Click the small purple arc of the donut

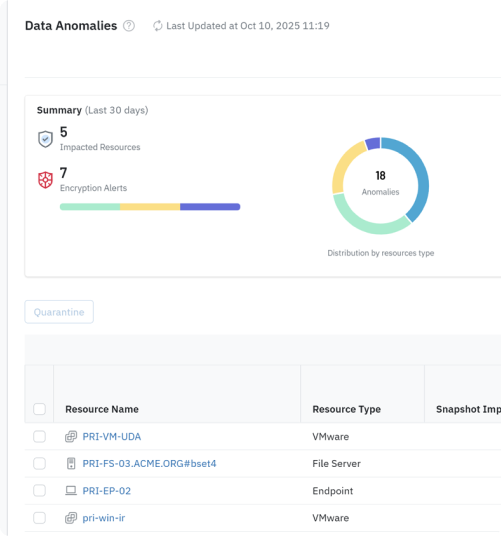point(373,143)
